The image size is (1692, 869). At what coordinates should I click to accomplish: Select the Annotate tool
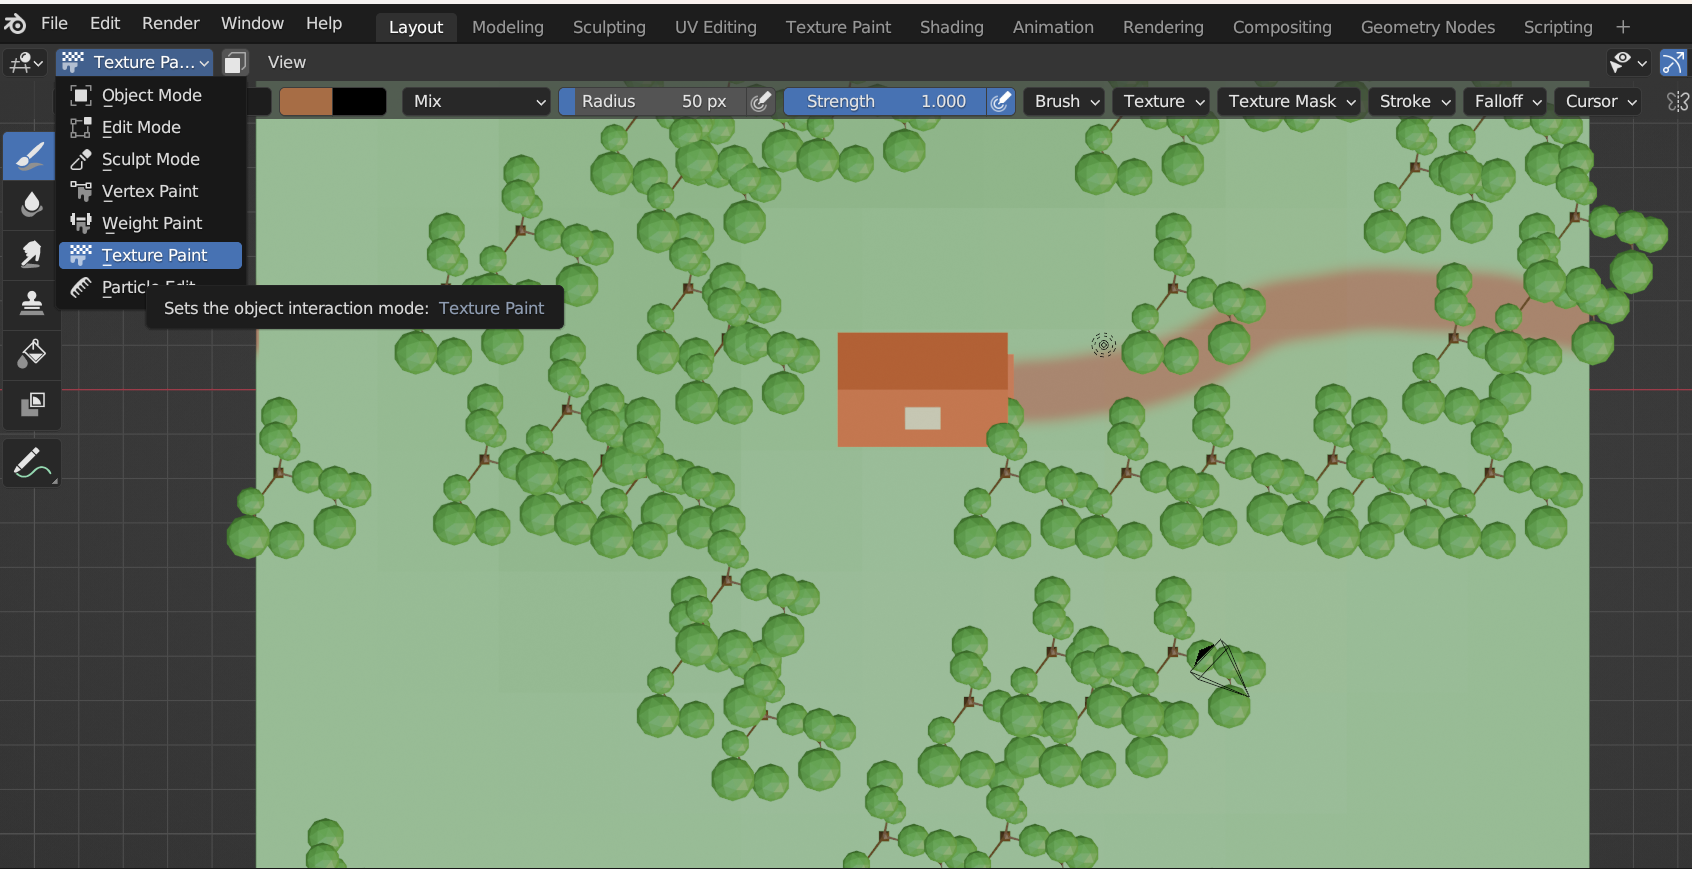pyautogui.click(x=31, y=463)
